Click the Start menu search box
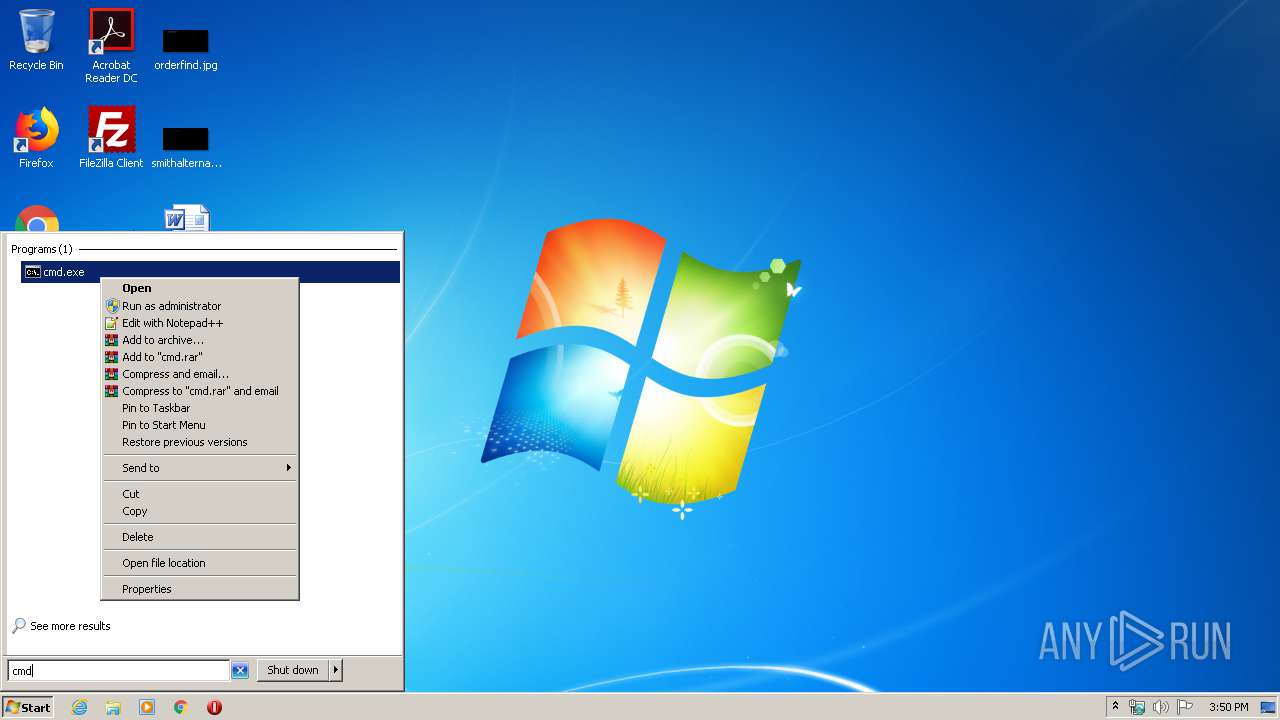 click(118, 671)
